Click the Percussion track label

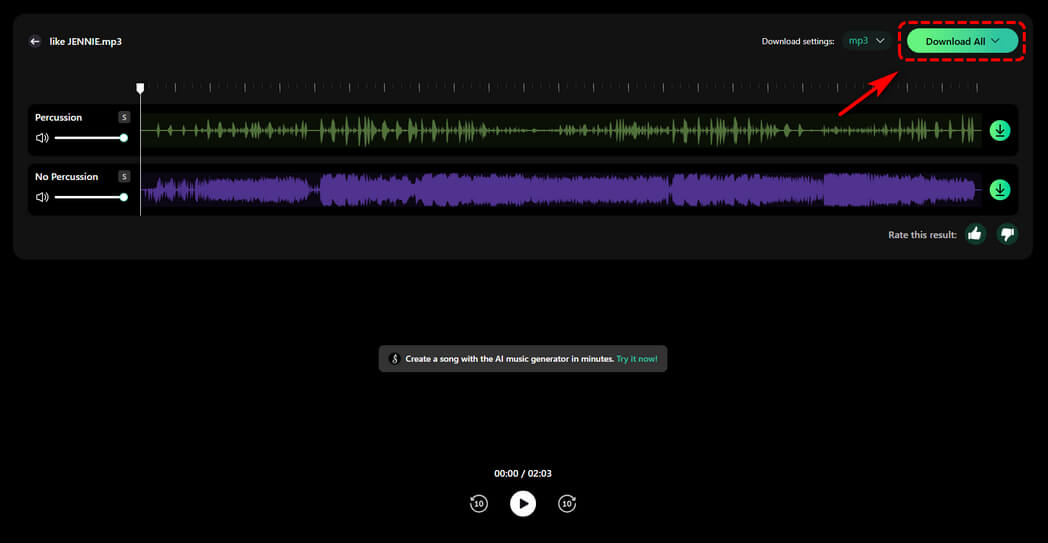[58, 117]
